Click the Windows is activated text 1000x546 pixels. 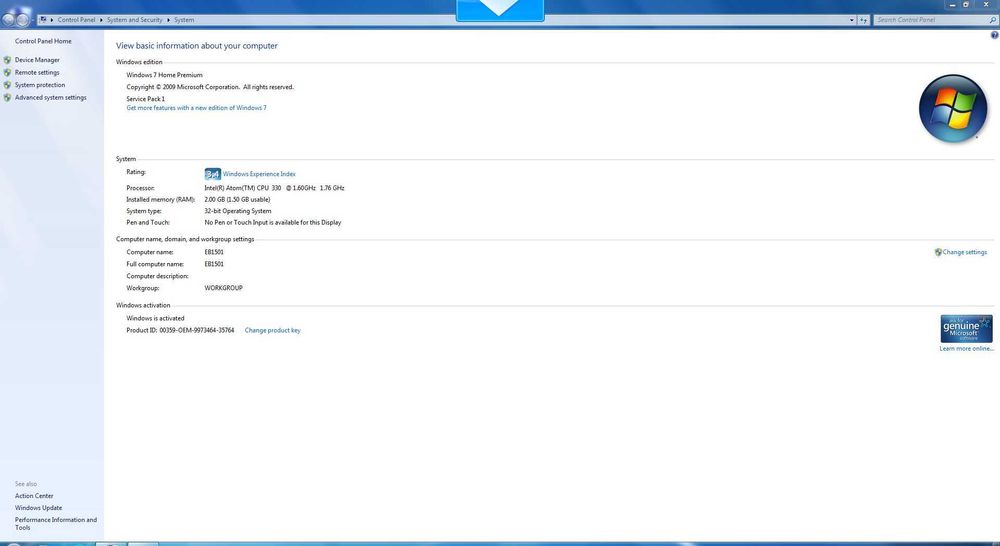pos(155,318)
